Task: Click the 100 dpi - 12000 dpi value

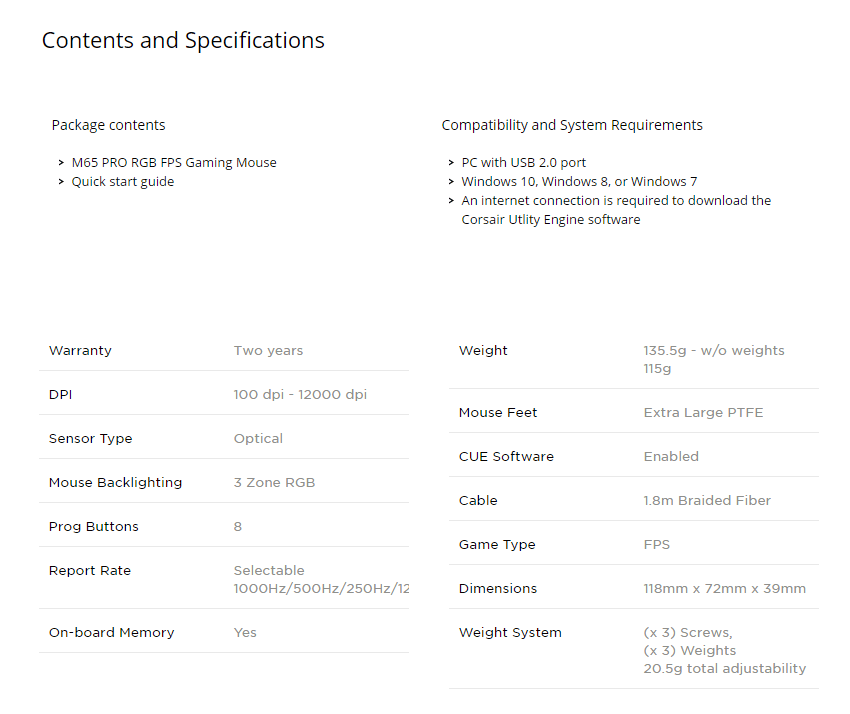Action: click(300, 395)
